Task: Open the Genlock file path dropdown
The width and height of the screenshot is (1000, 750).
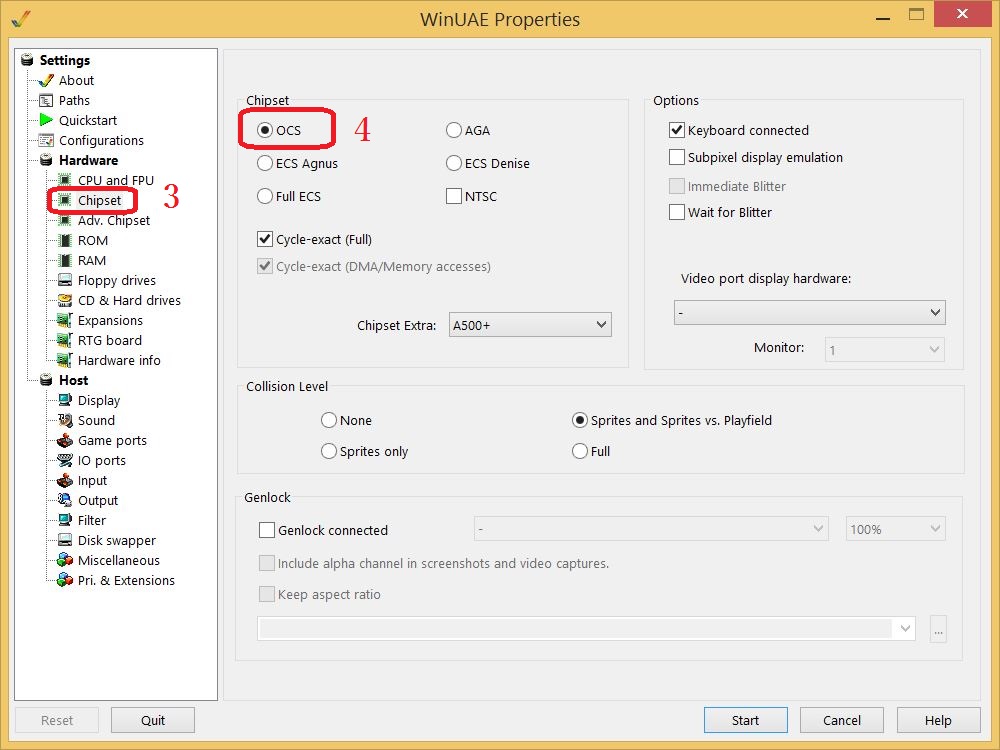Action: click(x=586, y=629)
